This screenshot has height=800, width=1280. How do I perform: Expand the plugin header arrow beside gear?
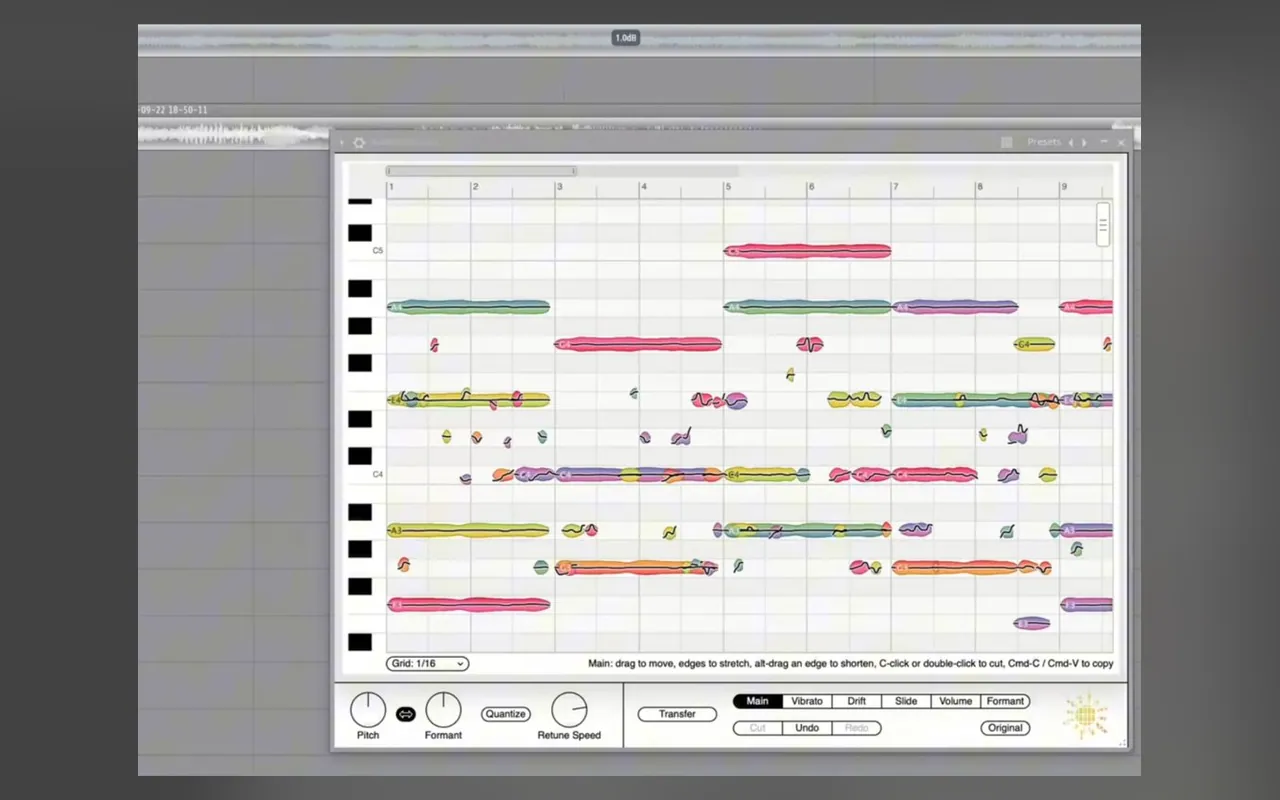click(x=342, y=143)
